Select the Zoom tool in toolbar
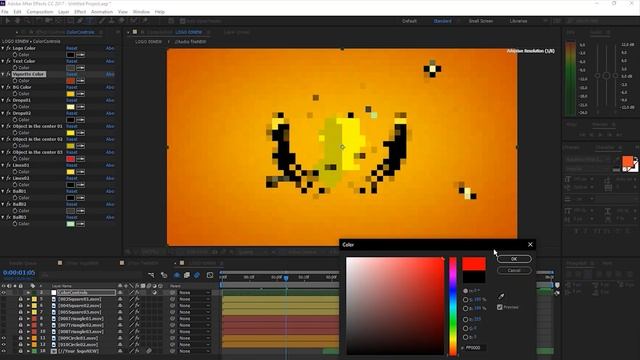Screen dimensions: 640x360 click(x=27, y=21)
